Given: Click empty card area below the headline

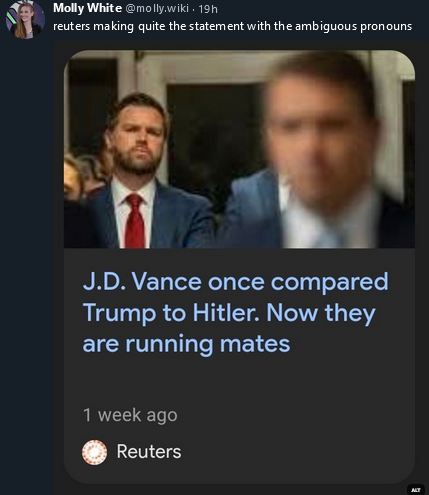Looking at the screenshot, I should [x=239, y=382].
